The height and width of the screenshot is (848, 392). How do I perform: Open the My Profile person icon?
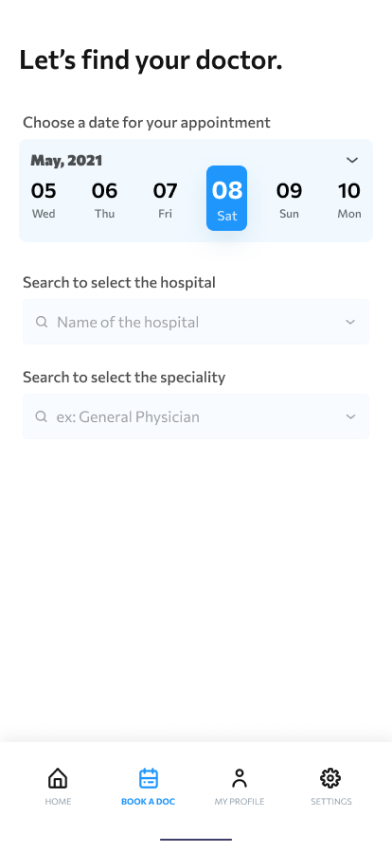click(239, 778)
